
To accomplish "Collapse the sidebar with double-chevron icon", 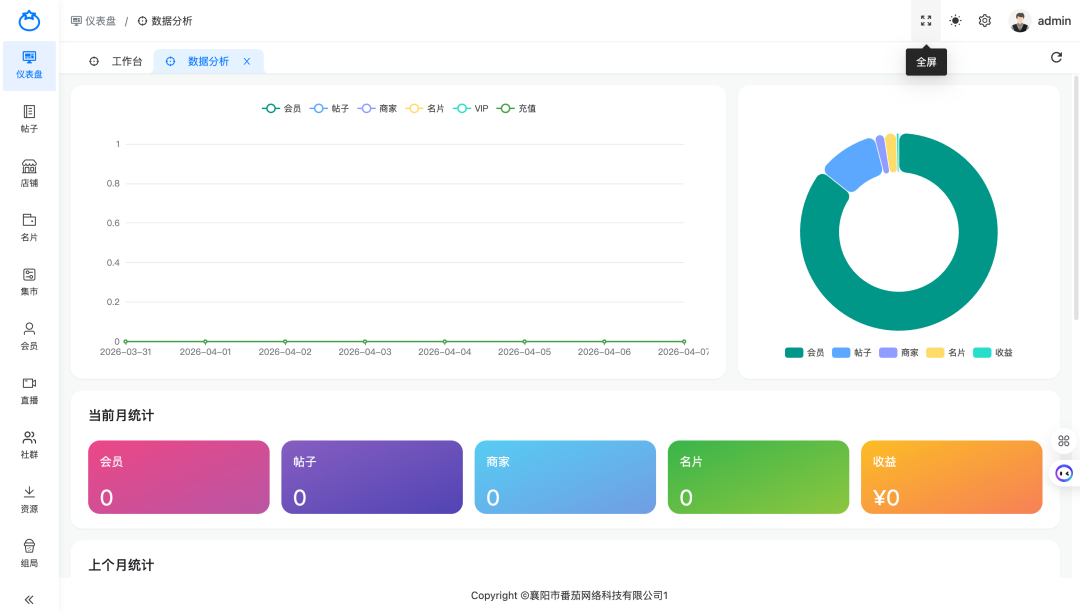I will click(29, 600).
